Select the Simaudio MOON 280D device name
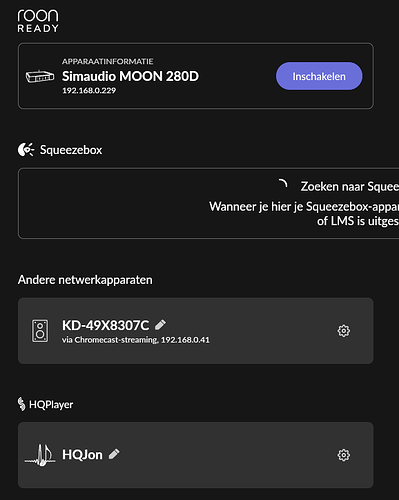399x500 pixels. pos(130,76)
